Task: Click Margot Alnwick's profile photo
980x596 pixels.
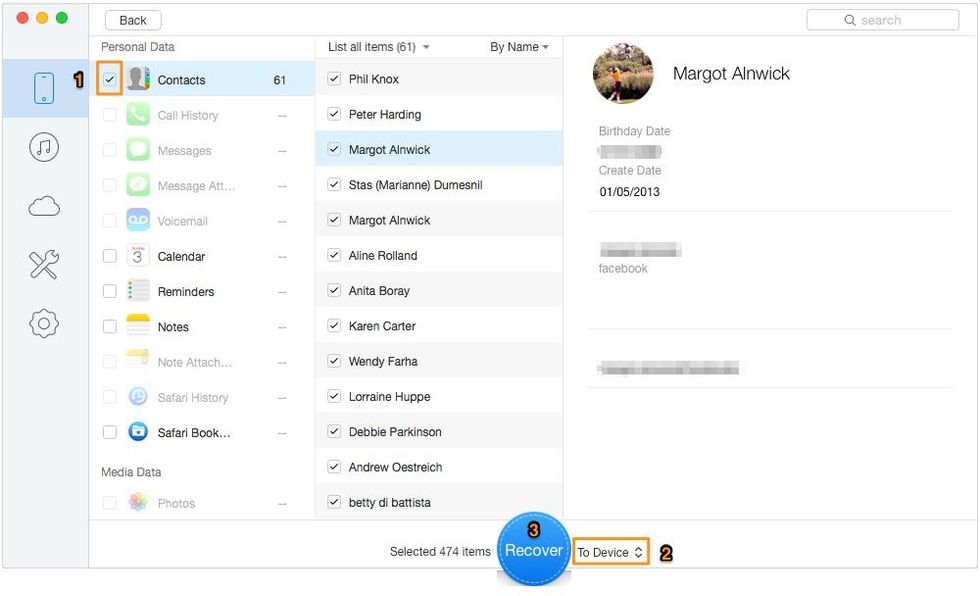Action: (623, 75)
